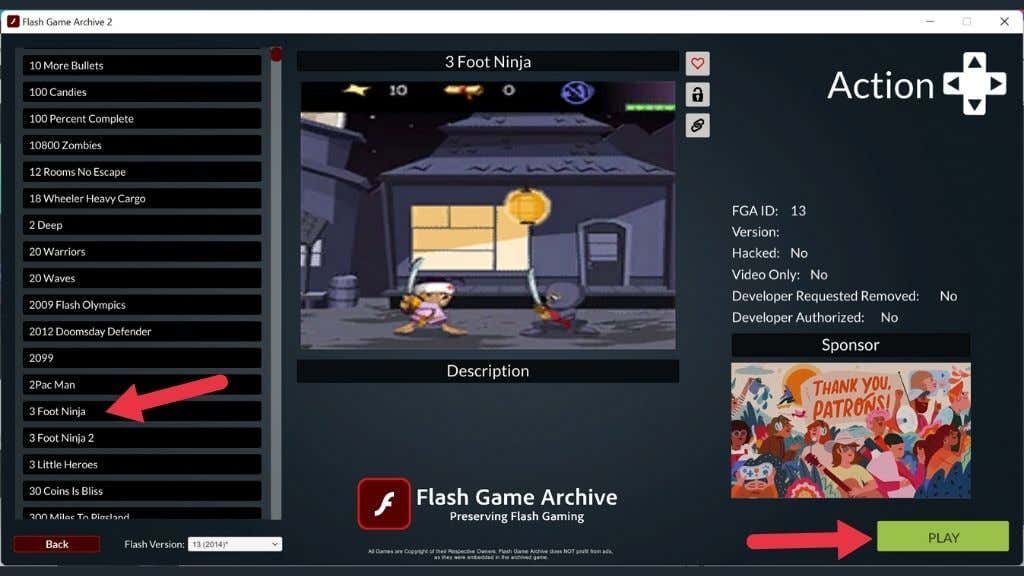Click the Description header bar
The height and width of the screenshot is (576, 1024).
tap(487, 371)
